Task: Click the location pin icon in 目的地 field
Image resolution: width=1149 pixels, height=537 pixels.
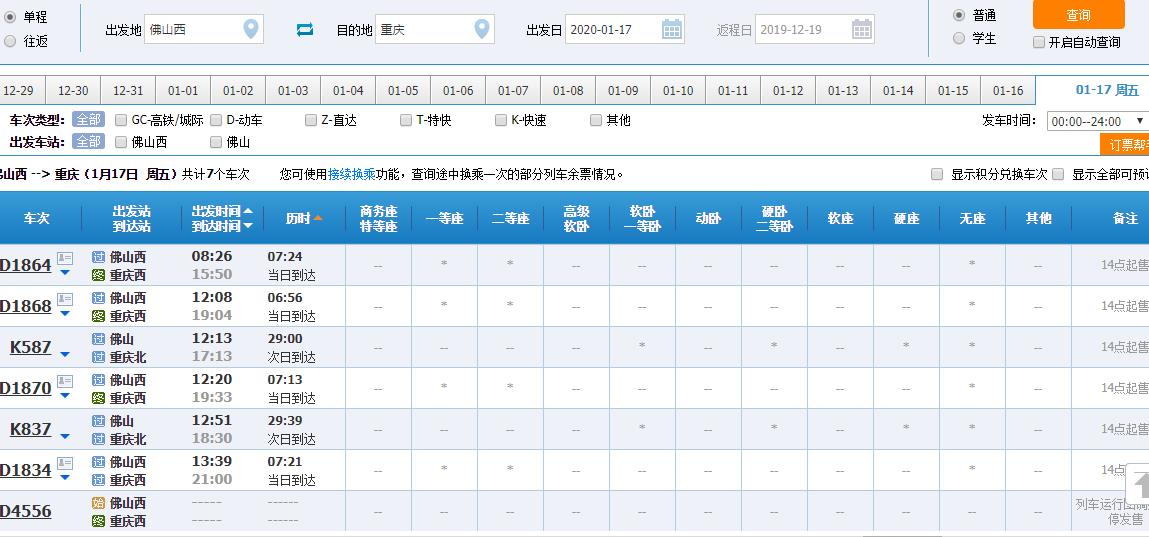Action: (482, 30)
